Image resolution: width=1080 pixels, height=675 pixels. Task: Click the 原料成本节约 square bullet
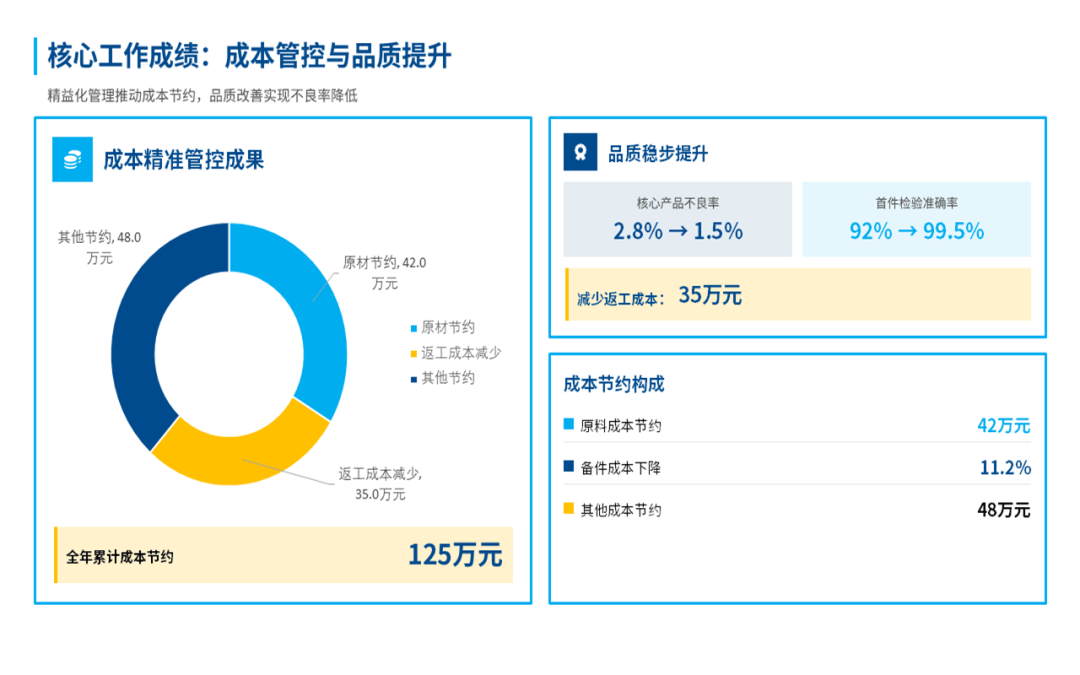(569, 425)
